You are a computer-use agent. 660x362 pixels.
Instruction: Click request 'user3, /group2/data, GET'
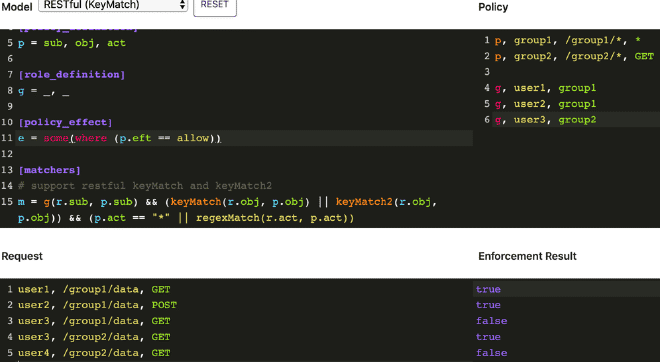[x=94, y=337]
